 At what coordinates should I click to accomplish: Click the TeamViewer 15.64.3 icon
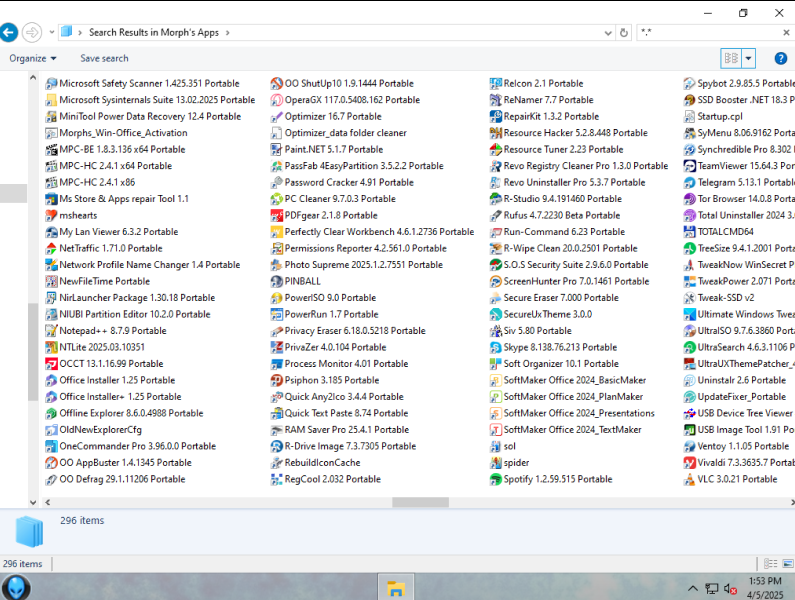(x=690, y=166)
